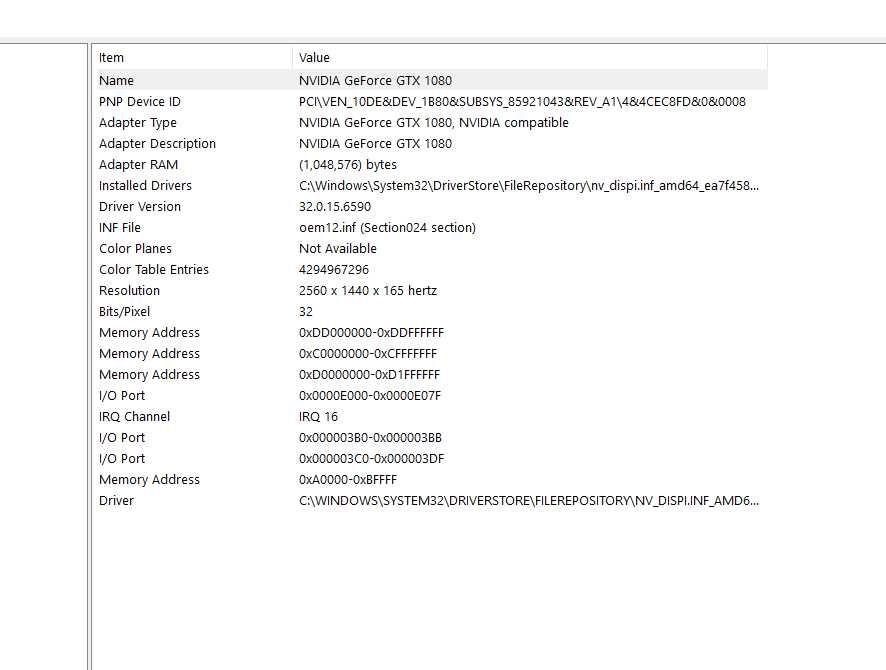Select the Name row
This screenshot has height=670, width=886.
[432, 80]
